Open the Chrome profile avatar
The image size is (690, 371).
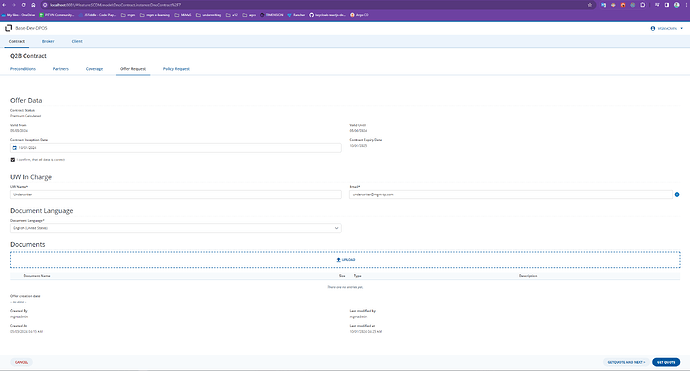[676, 5]
